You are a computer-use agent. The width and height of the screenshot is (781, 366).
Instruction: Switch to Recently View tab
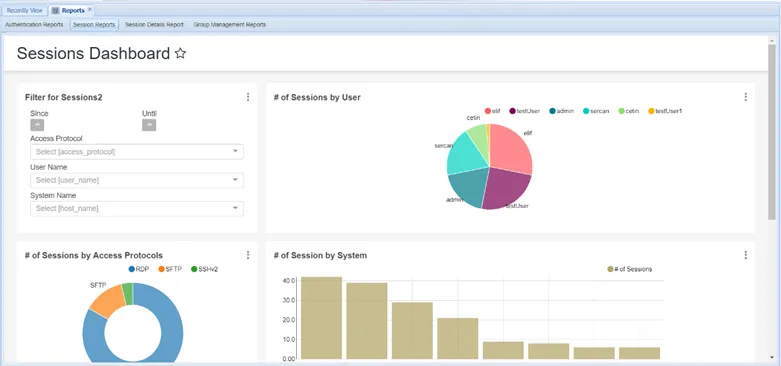click(24, 10)
